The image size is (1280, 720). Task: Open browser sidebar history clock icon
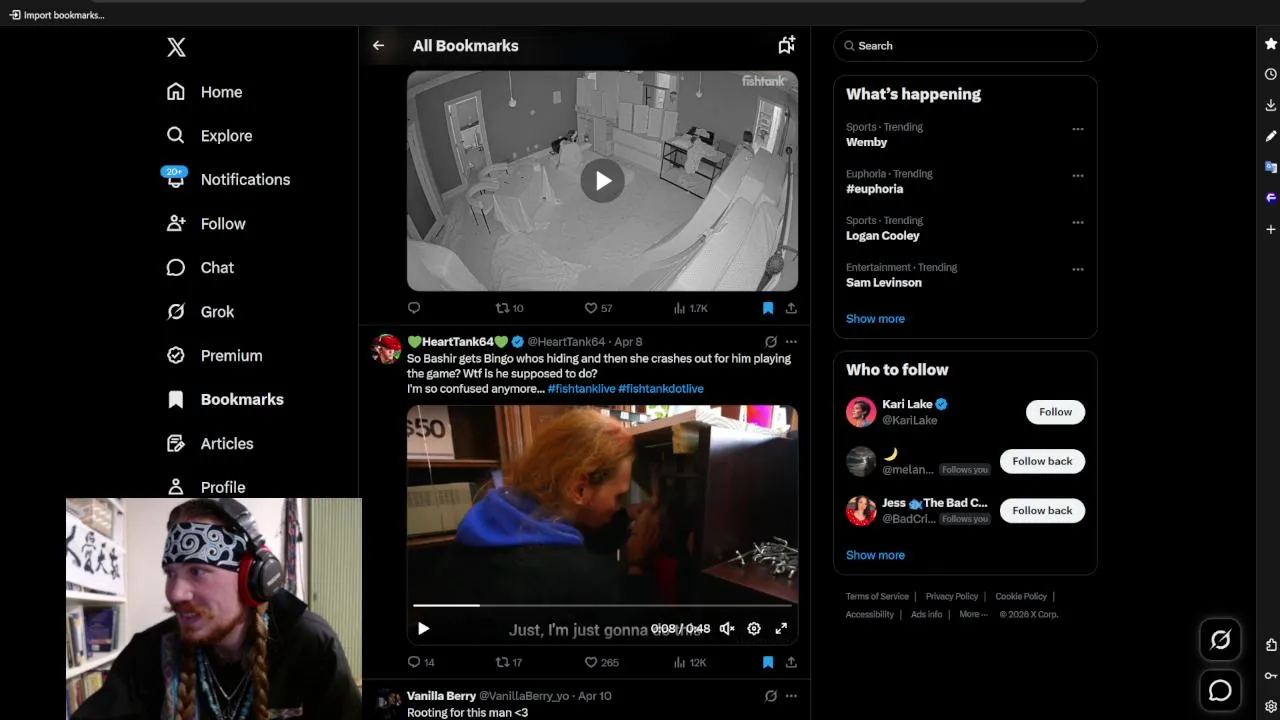tap(1271, 74)
